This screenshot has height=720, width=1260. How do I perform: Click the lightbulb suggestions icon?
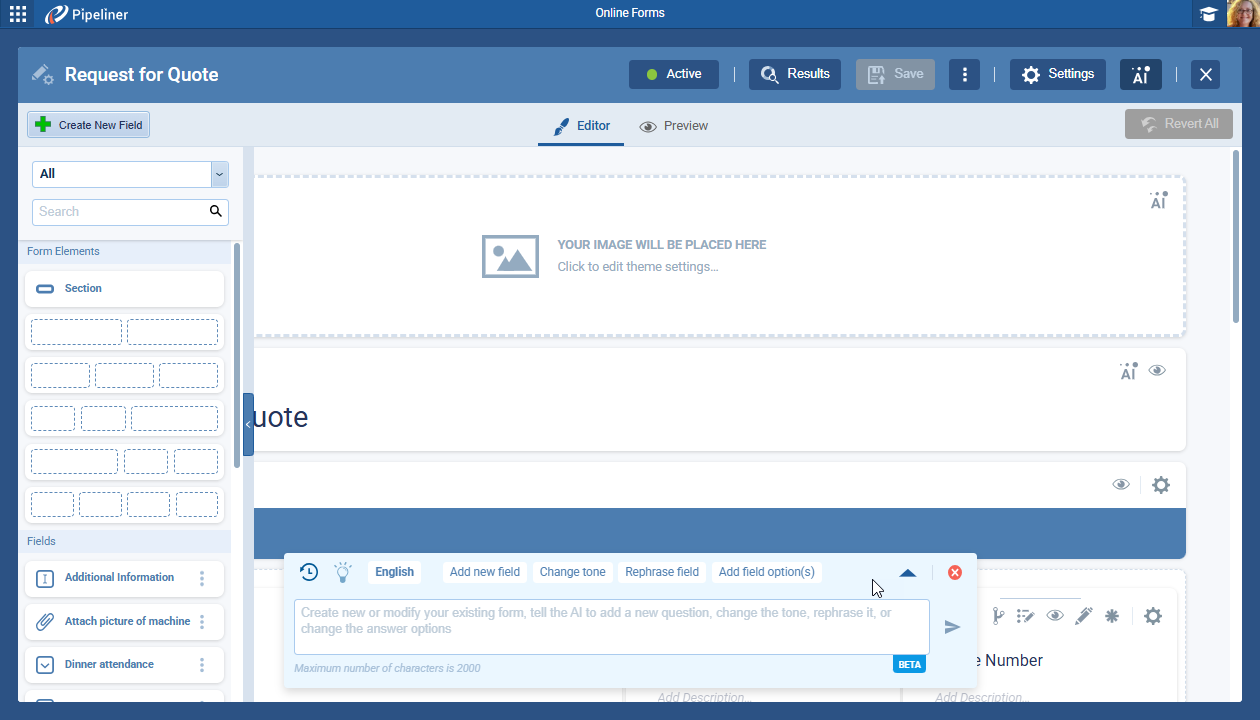[343, 572]
